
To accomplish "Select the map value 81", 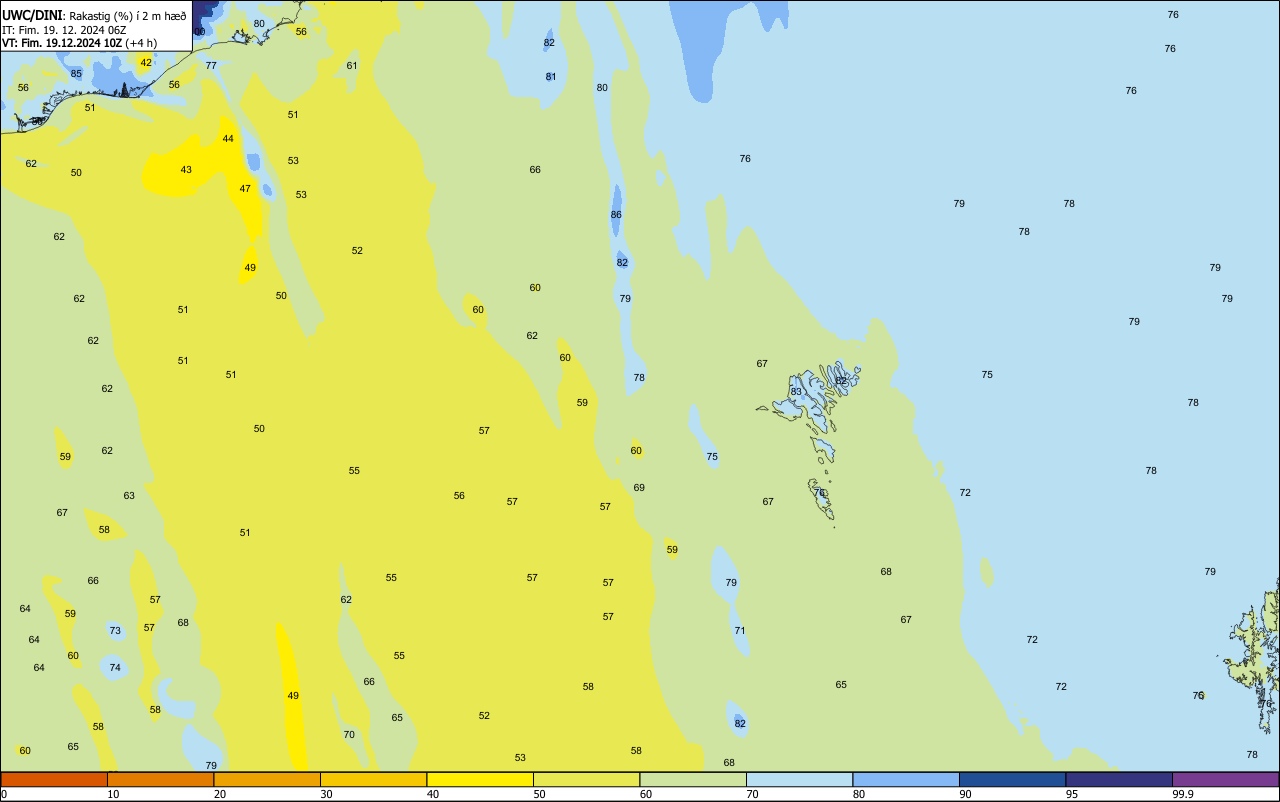I will point(551,77).
